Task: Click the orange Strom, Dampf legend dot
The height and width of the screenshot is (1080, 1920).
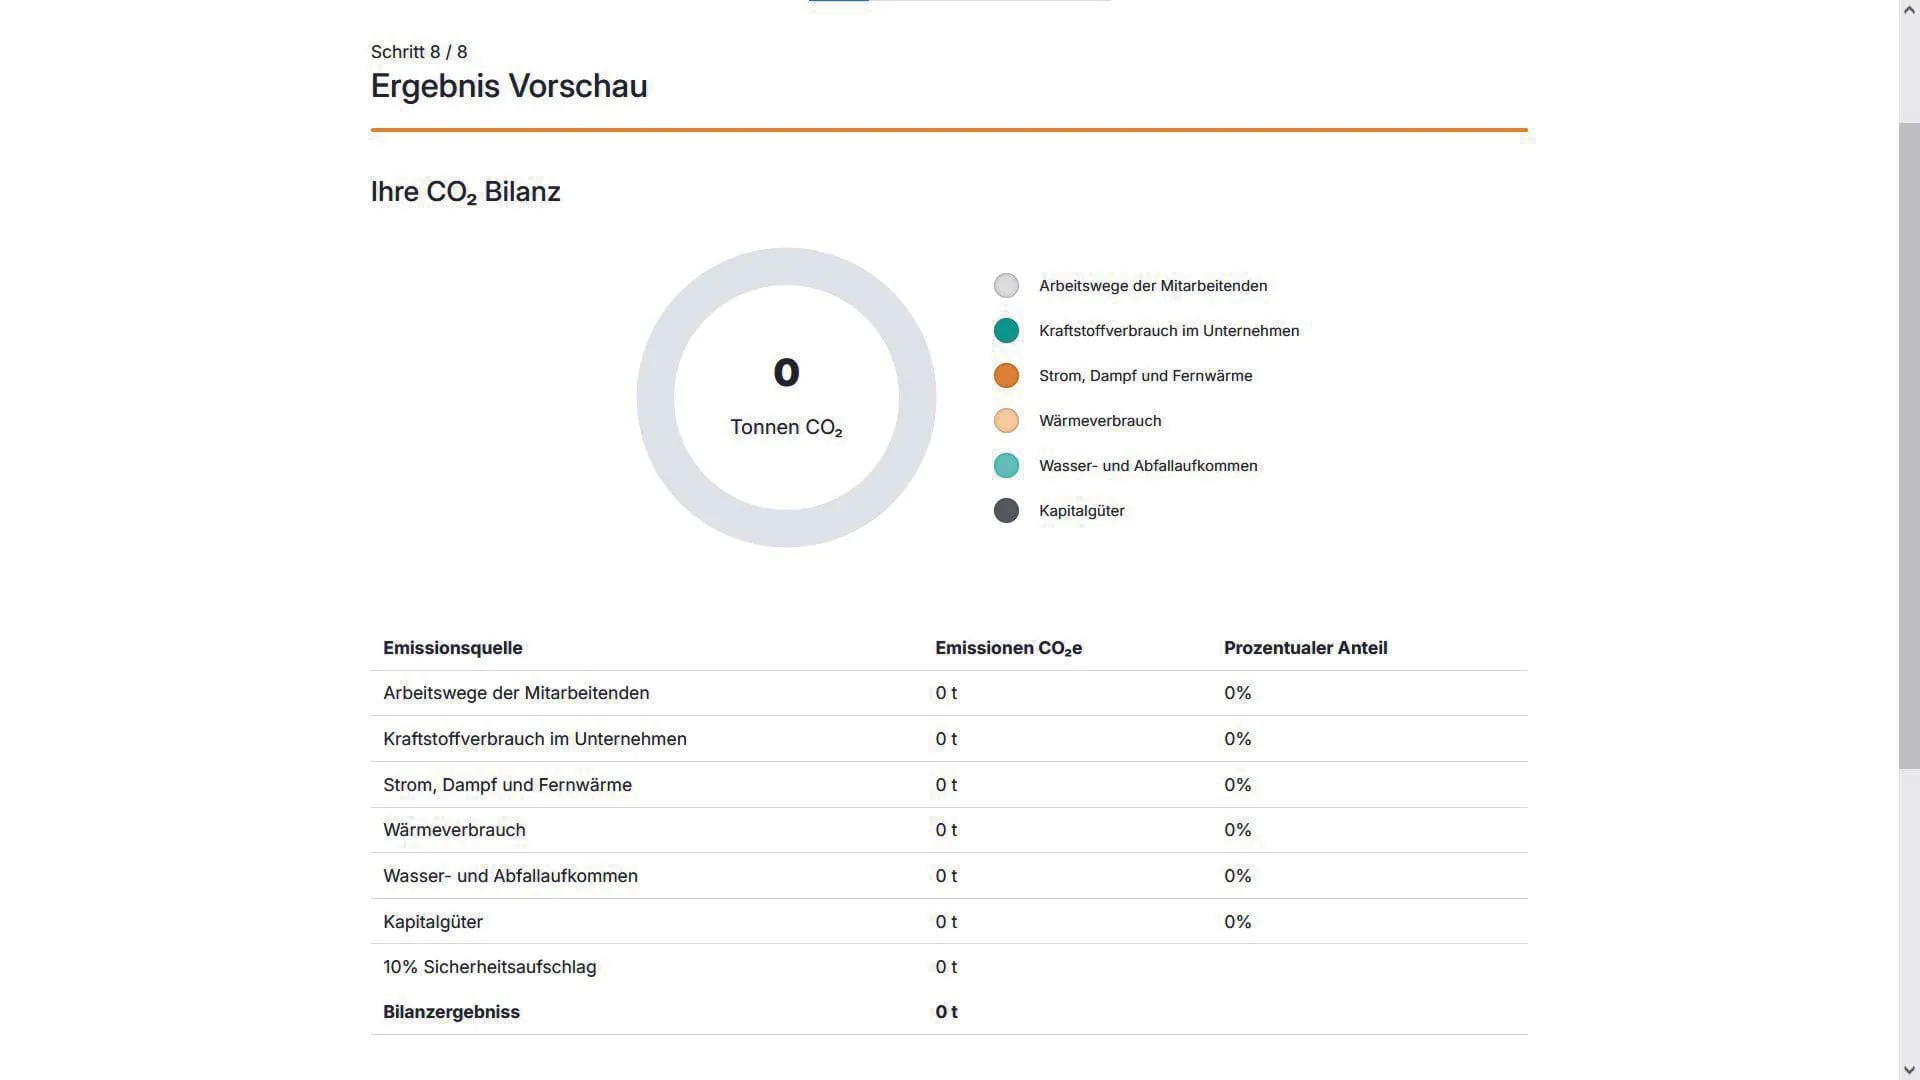Action: click(1006, 376)
